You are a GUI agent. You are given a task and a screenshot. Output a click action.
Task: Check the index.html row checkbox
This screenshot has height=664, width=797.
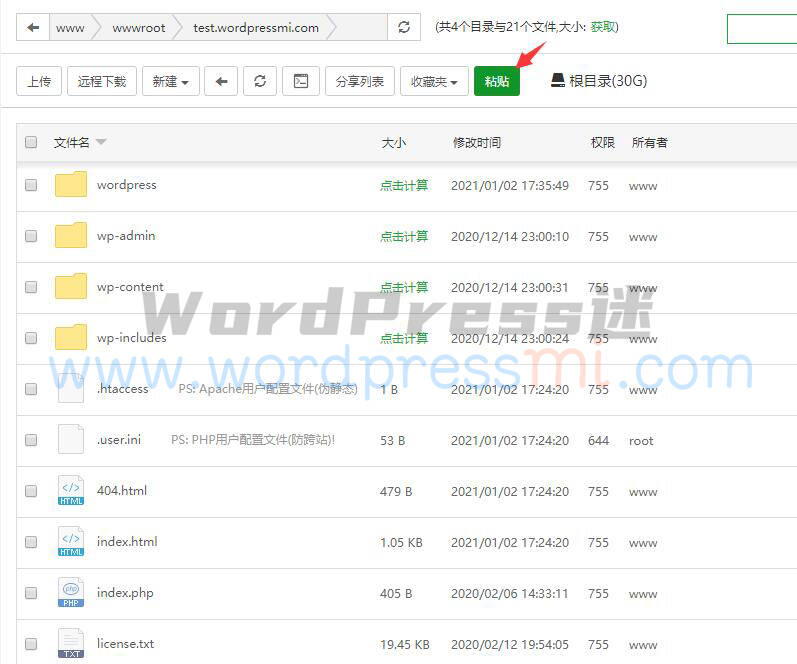(31, 542)
